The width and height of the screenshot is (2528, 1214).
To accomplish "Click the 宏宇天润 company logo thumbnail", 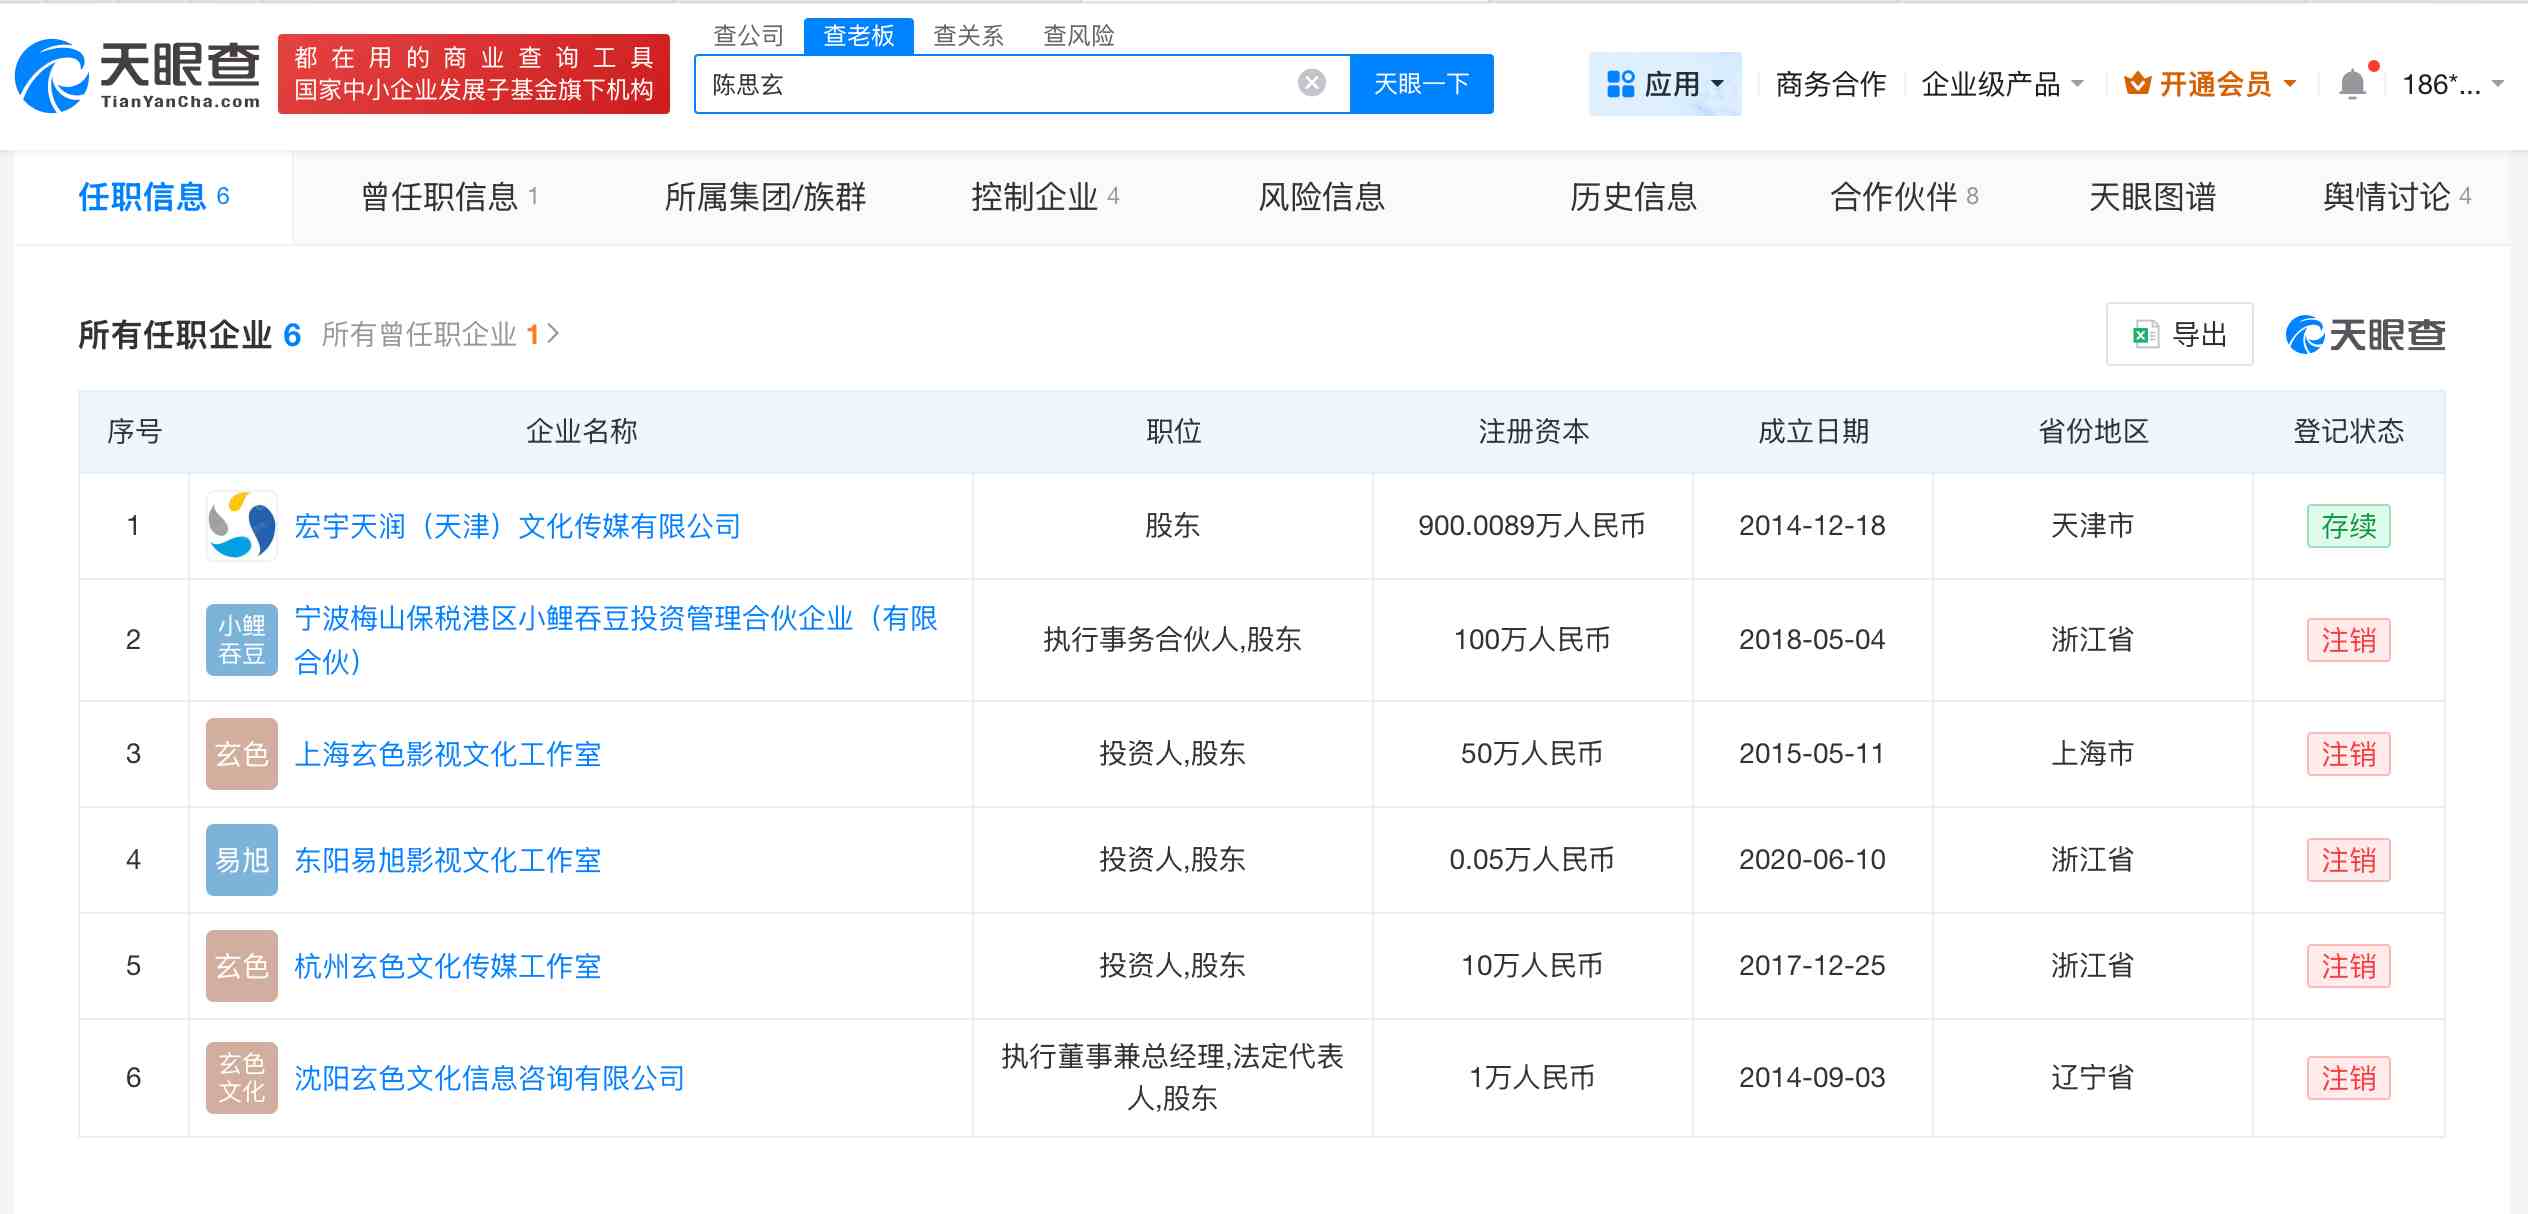I will [241, 525].
